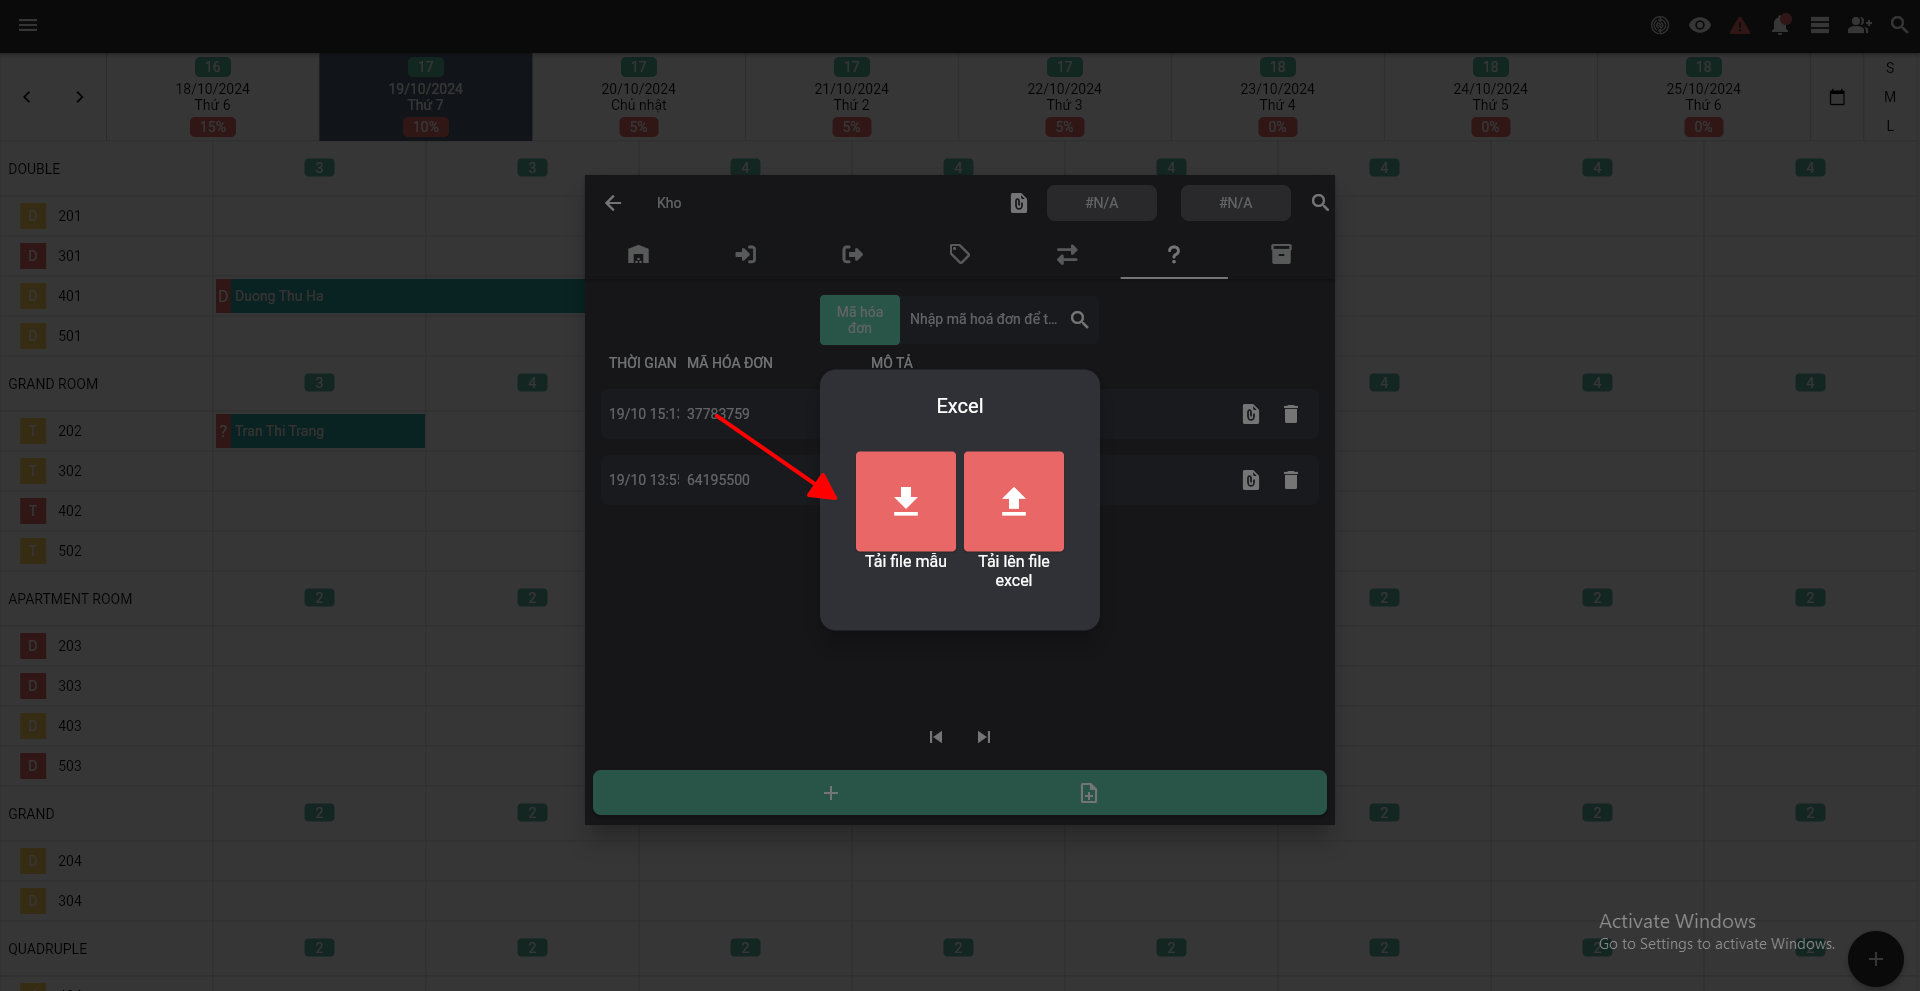Image resolution: width=1920 pixels, height=991 pixels.
Task: Select the 19/10/2024 Thứ 7 column header
Action: (426, 97)
